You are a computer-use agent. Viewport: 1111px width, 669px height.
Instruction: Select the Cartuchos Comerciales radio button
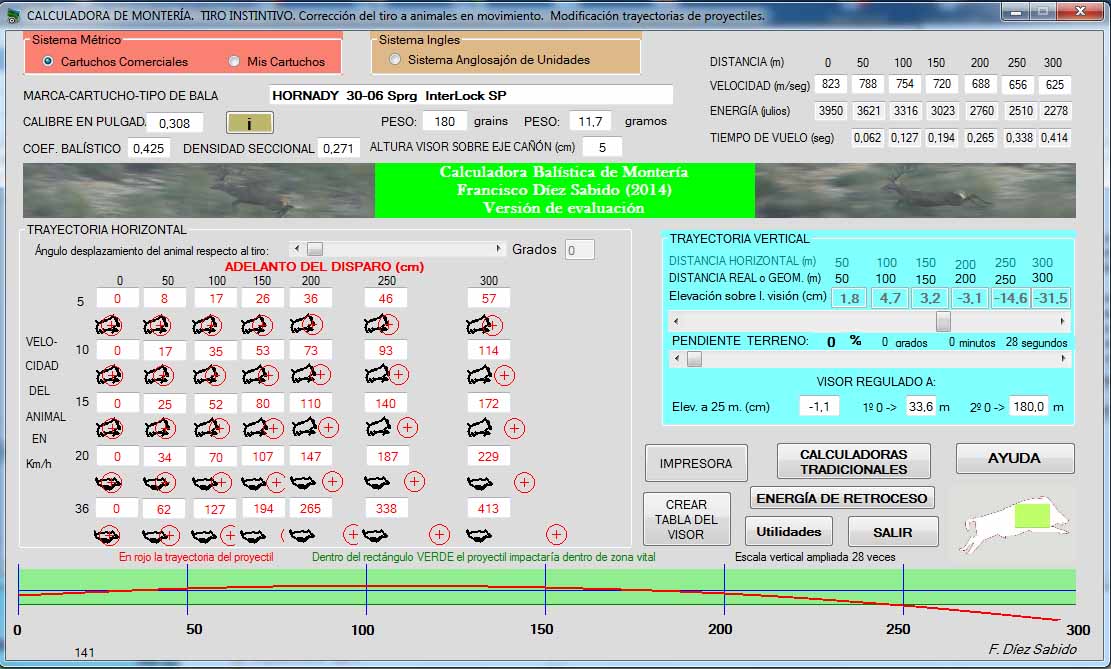point(48,61)
